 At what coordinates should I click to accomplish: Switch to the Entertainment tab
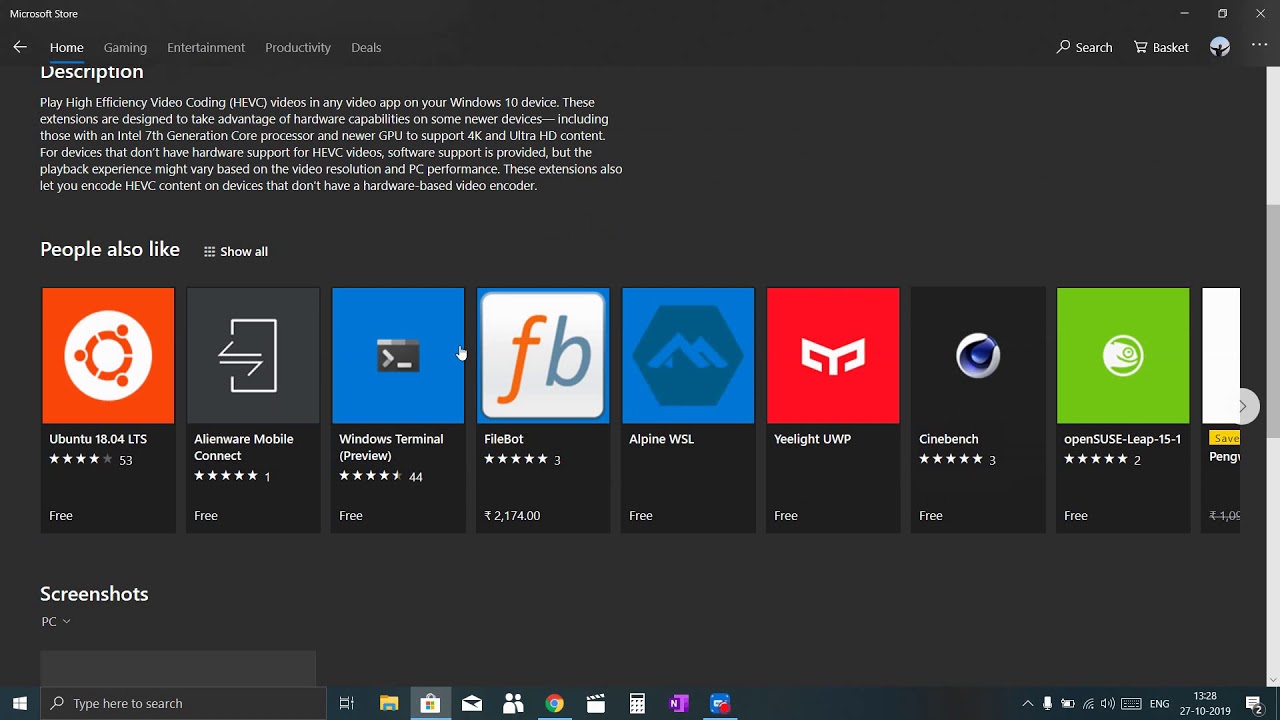click(206, 47)
